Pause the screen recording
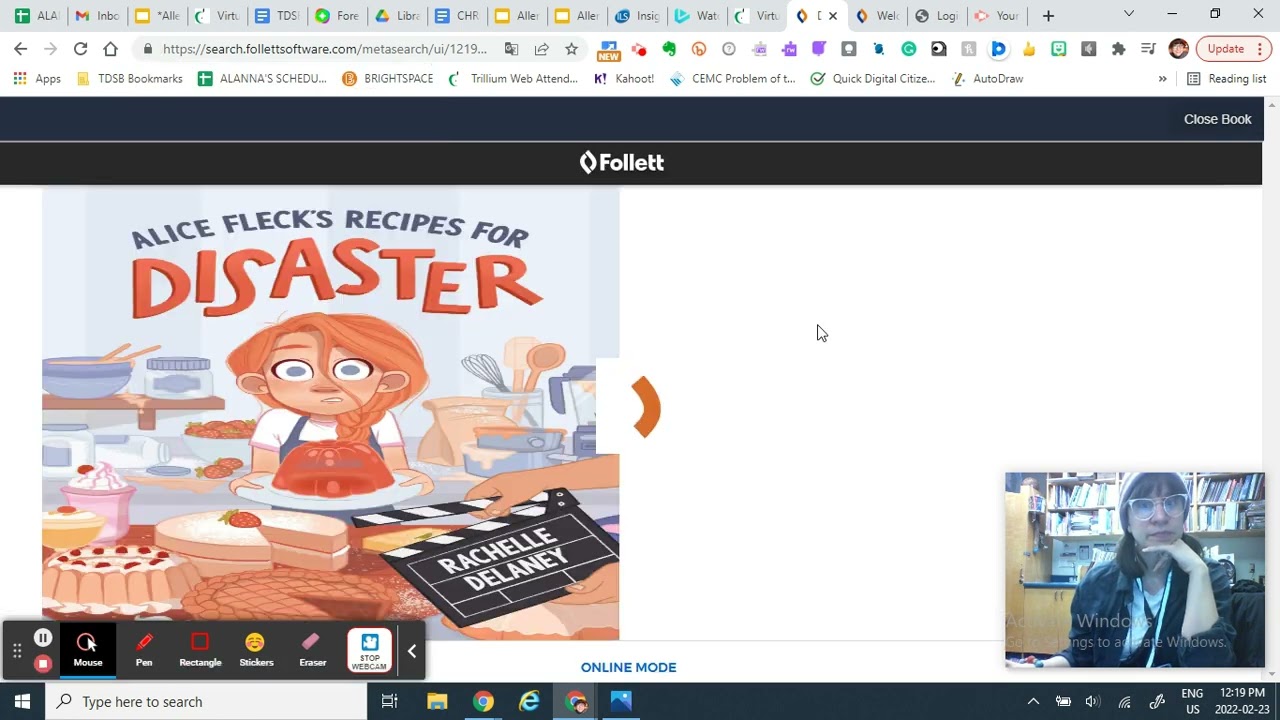This screenshot has height=720, width=1280. point(43,638)
